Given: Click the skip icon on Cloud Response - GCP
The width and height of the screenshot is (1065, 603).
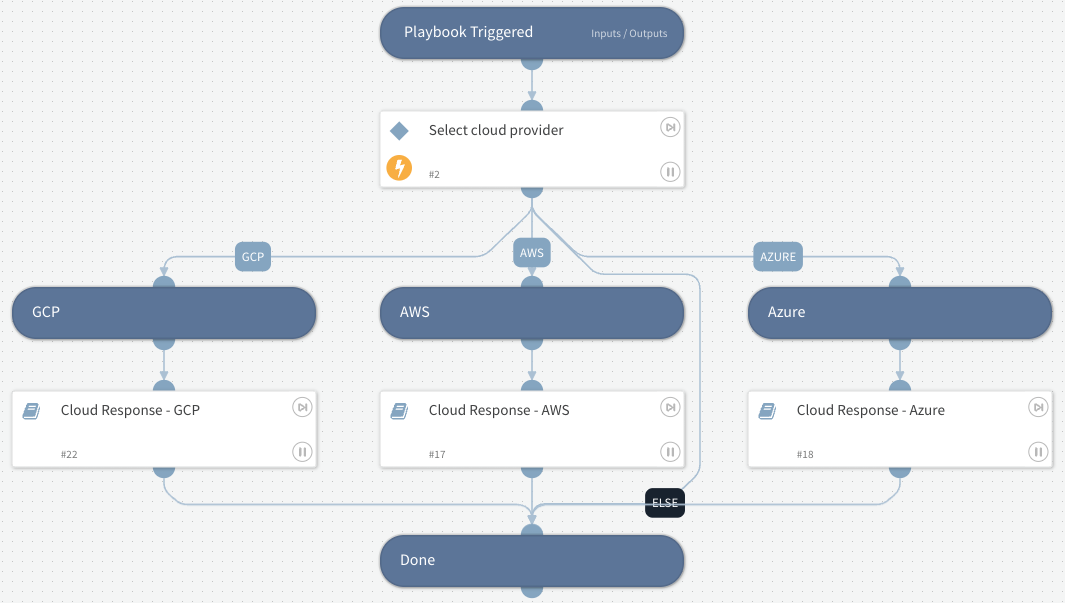Looking at the screenshot, I should pos(302,407).
